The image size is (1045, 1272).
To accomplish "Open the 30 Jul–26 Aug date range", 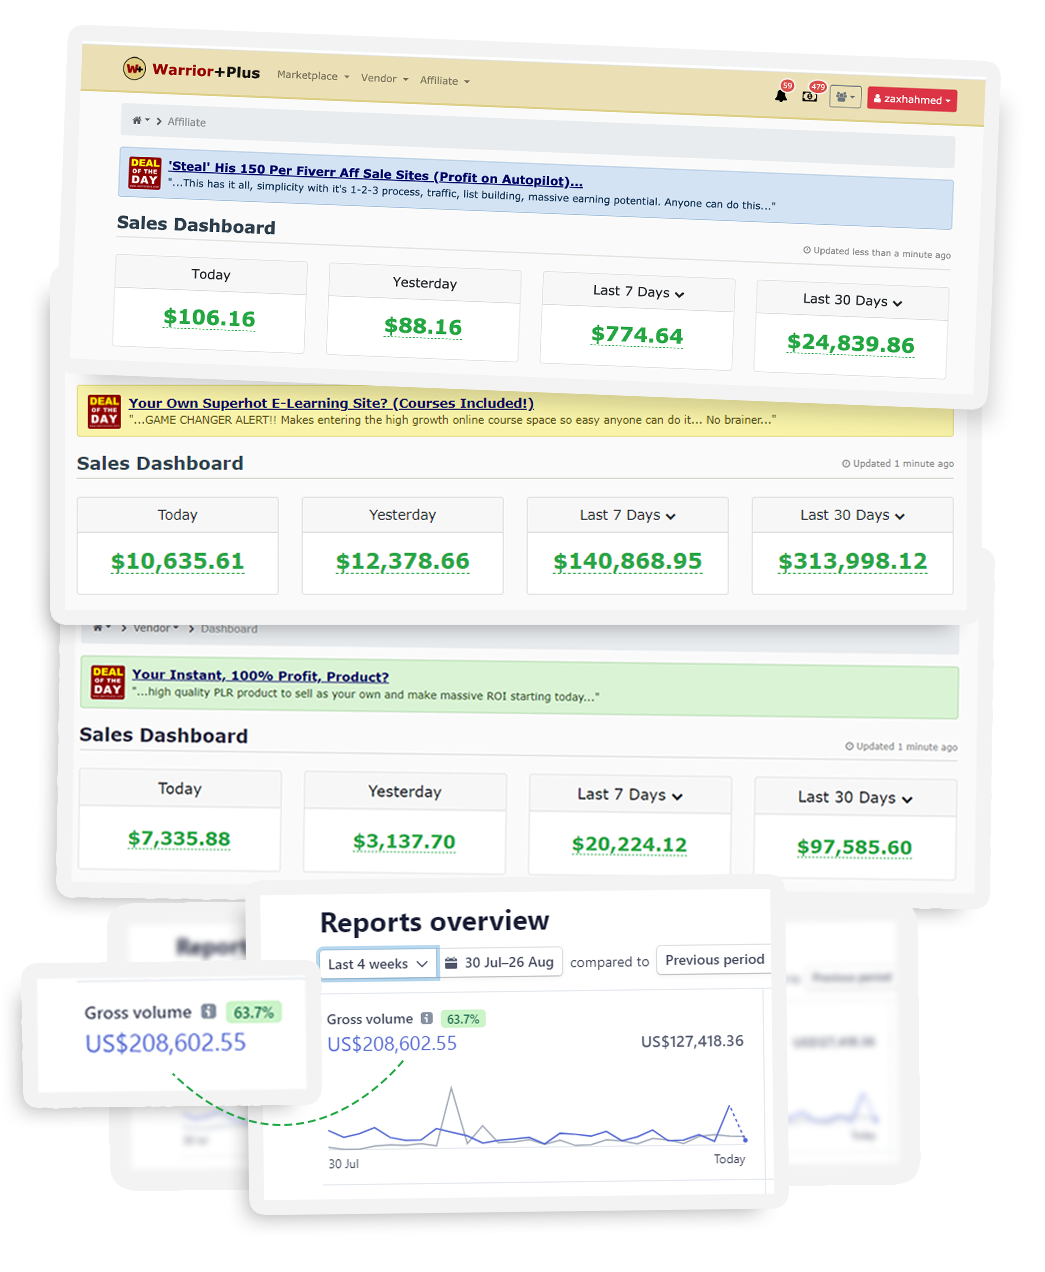I will [x=500, y=962].
